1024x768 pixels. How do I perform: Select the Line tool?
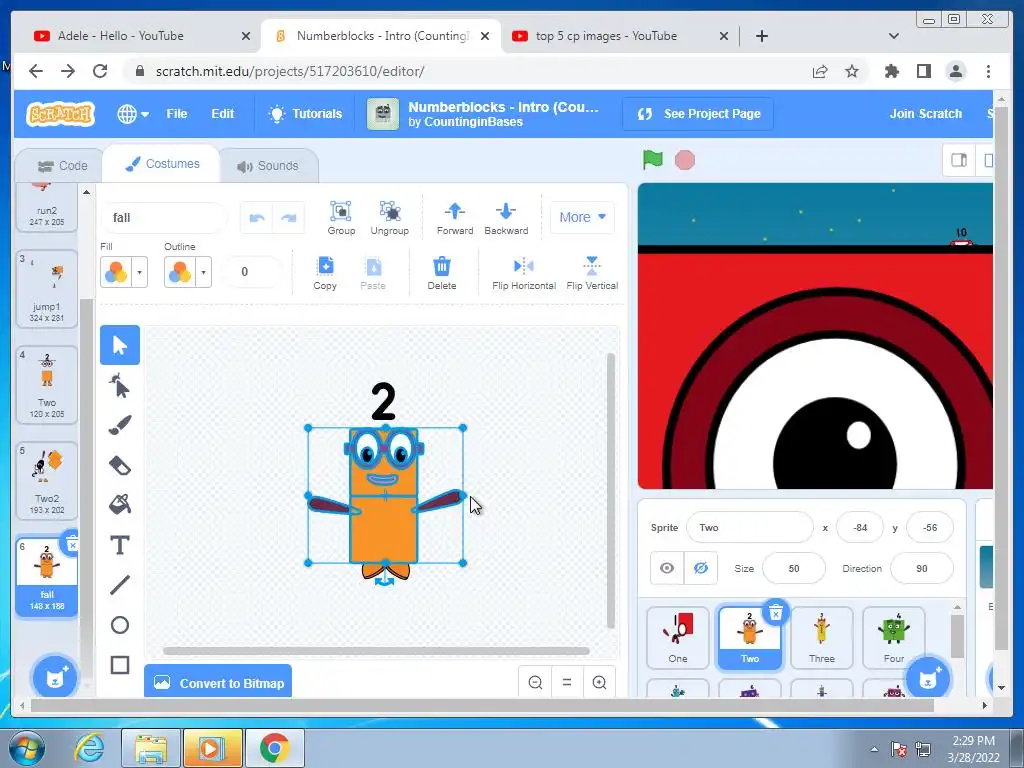click(x=120, y=585)
